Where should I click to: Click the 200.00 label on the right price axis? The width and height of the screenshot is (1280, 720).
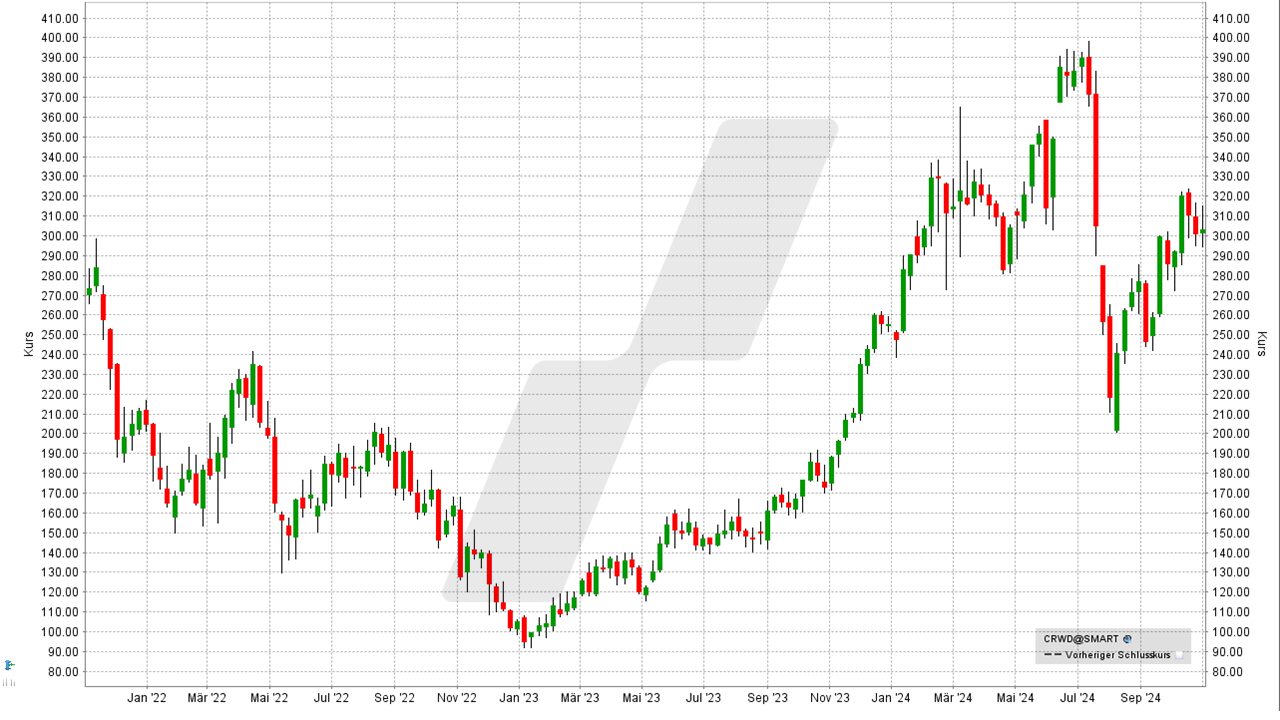(1228, 434)
